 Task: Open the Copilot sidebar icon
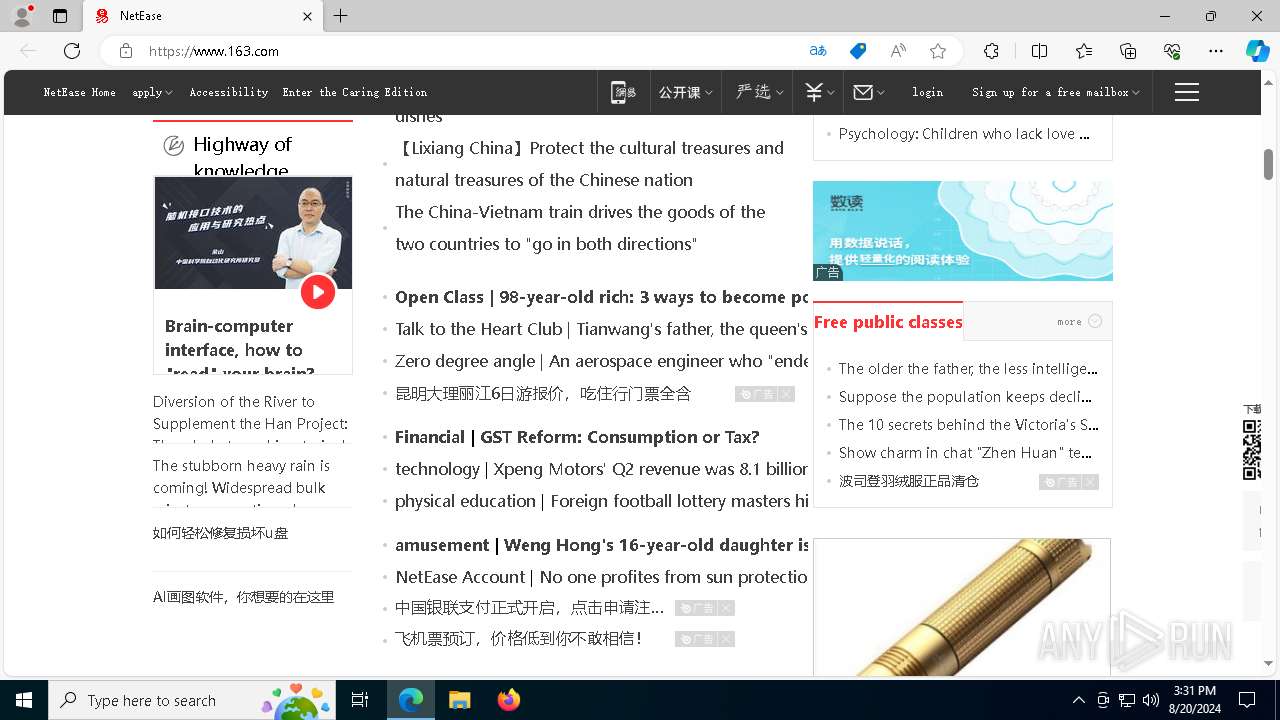1257,51
